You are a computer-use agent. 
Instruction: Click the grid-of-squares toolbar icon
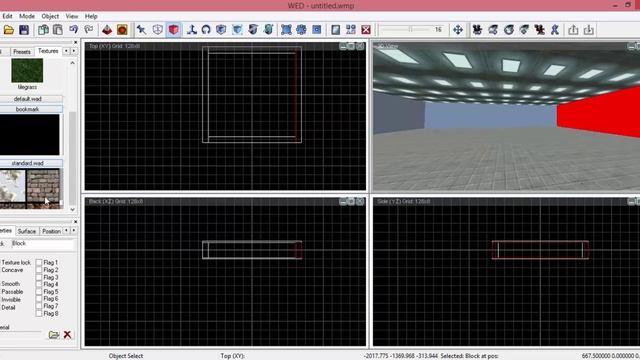pyautogui.click(x=351, y=30)
